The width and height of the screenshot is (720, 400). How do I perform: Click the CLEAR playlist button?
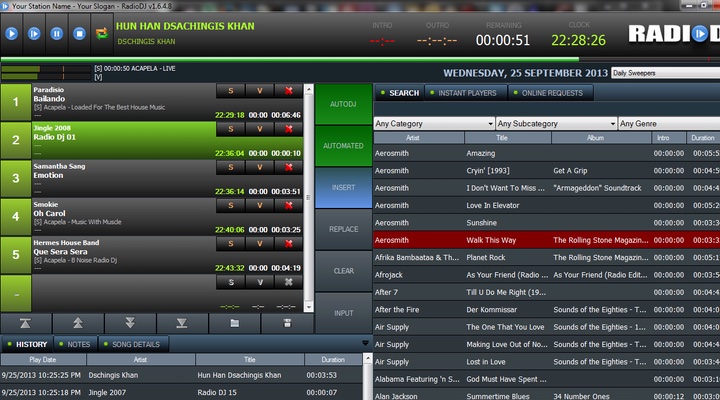coord(343,271)
